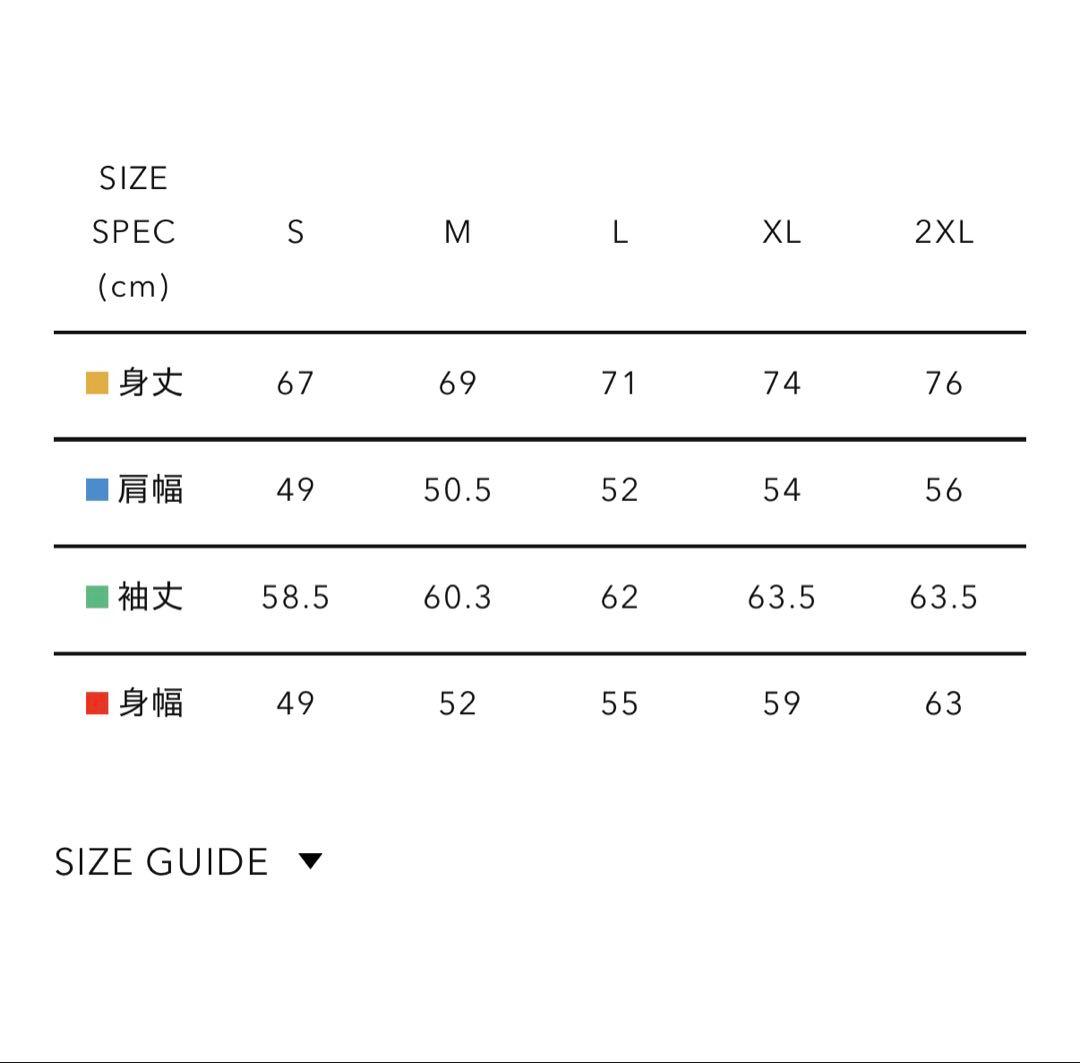This screenshot has height=1063, width=1080.
Task: Click the 60.3 sleeve length value
Action: pos(457,597)
